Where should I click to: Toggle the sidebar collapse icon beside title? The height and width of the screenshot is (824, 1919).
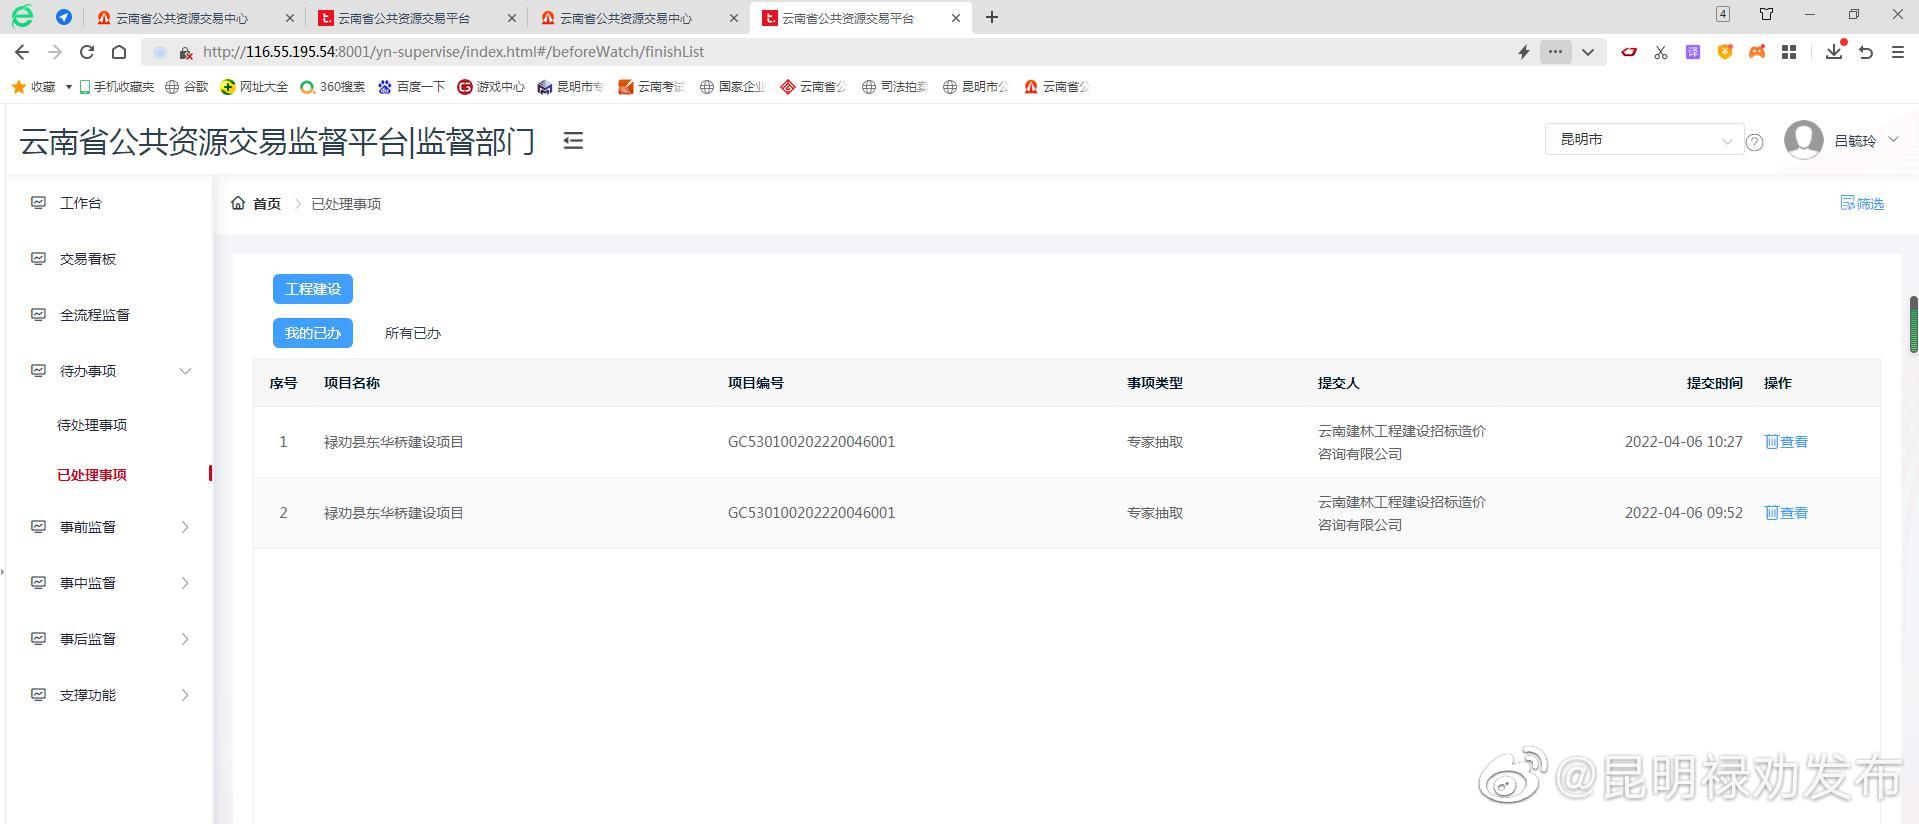click(573, 141)
